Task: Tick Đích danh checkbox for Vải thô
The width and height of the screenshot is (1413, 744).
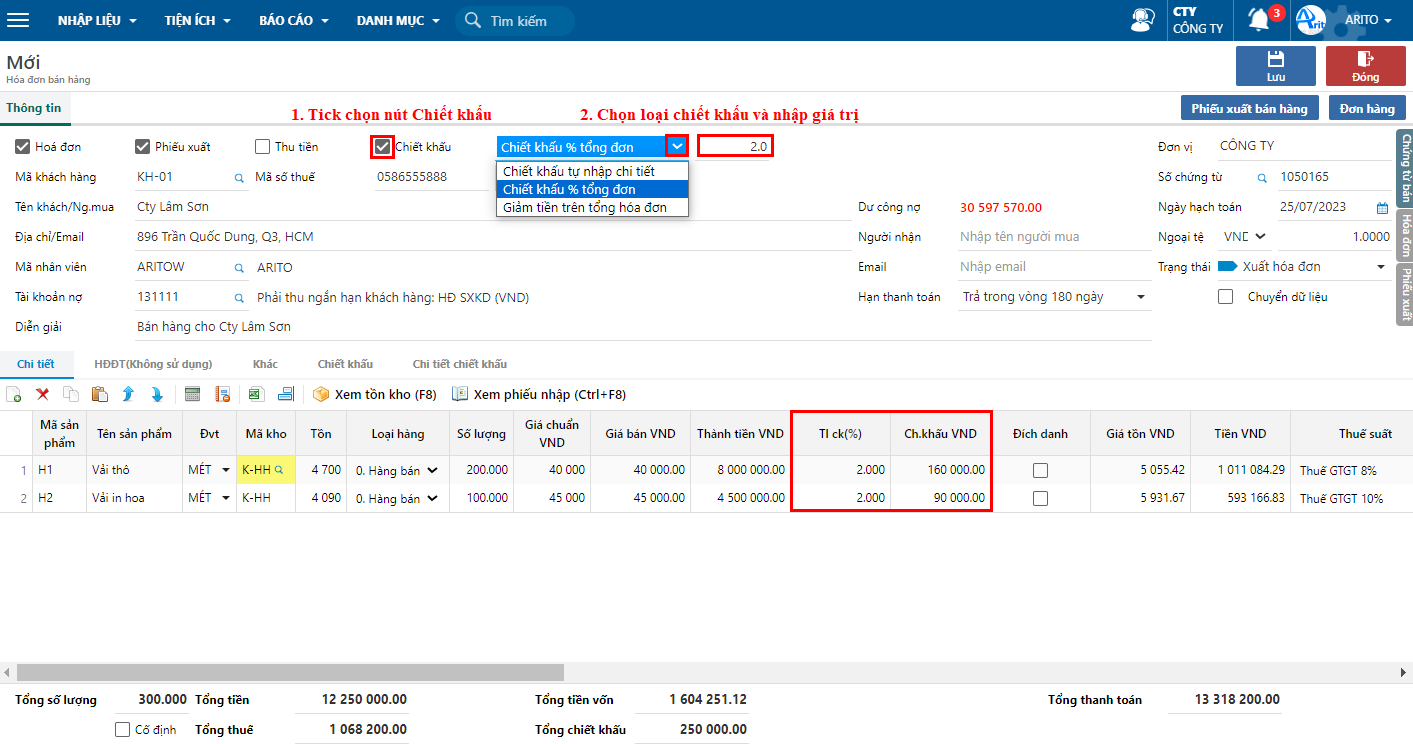Action: click(1040, 469)
